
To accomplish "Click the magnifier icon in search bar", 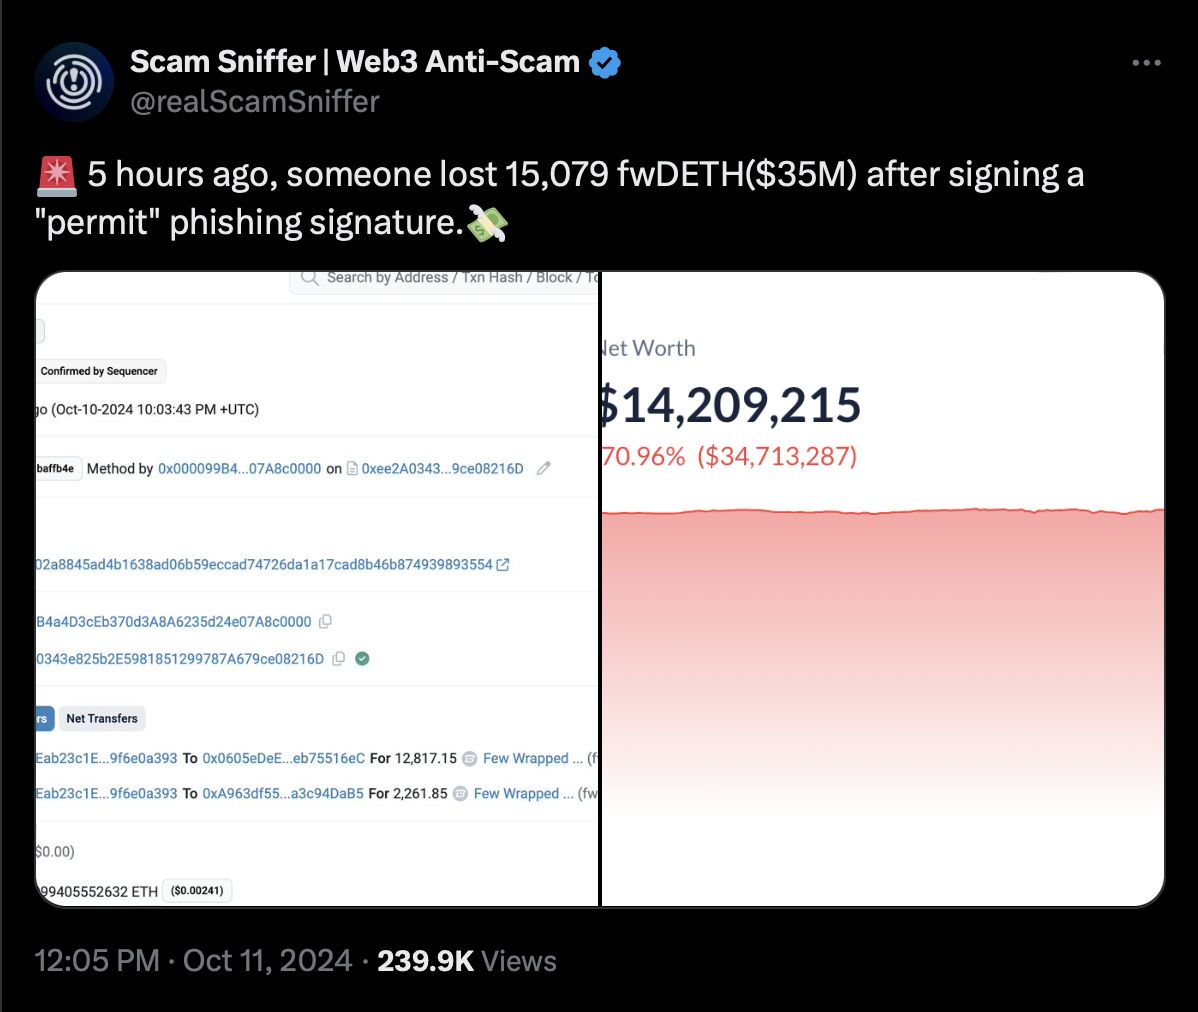I will tap(309, 278).
